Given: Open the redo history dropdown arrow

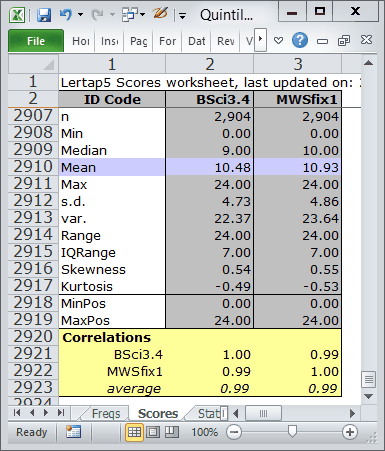Looking at the screenshot, I should [112, 15].
